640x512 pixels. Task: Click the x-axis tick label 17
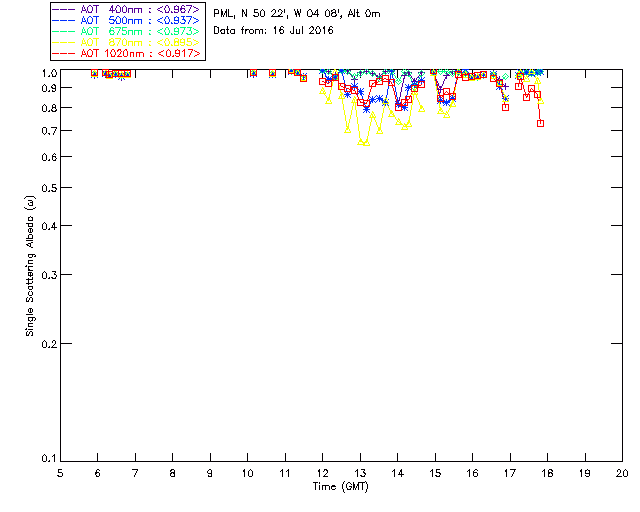510,473
